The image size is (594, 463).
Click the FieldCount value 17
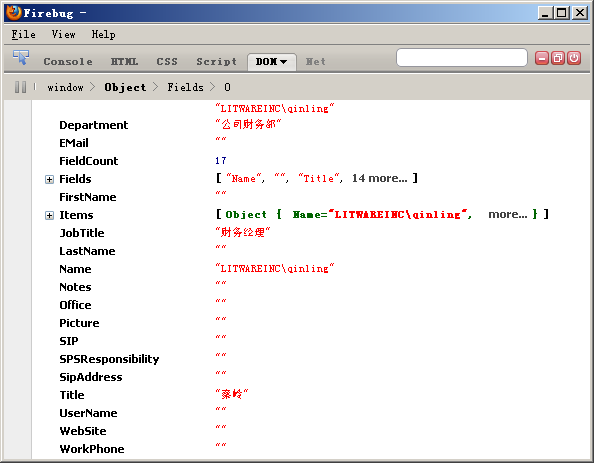click(x=221, y=161)
